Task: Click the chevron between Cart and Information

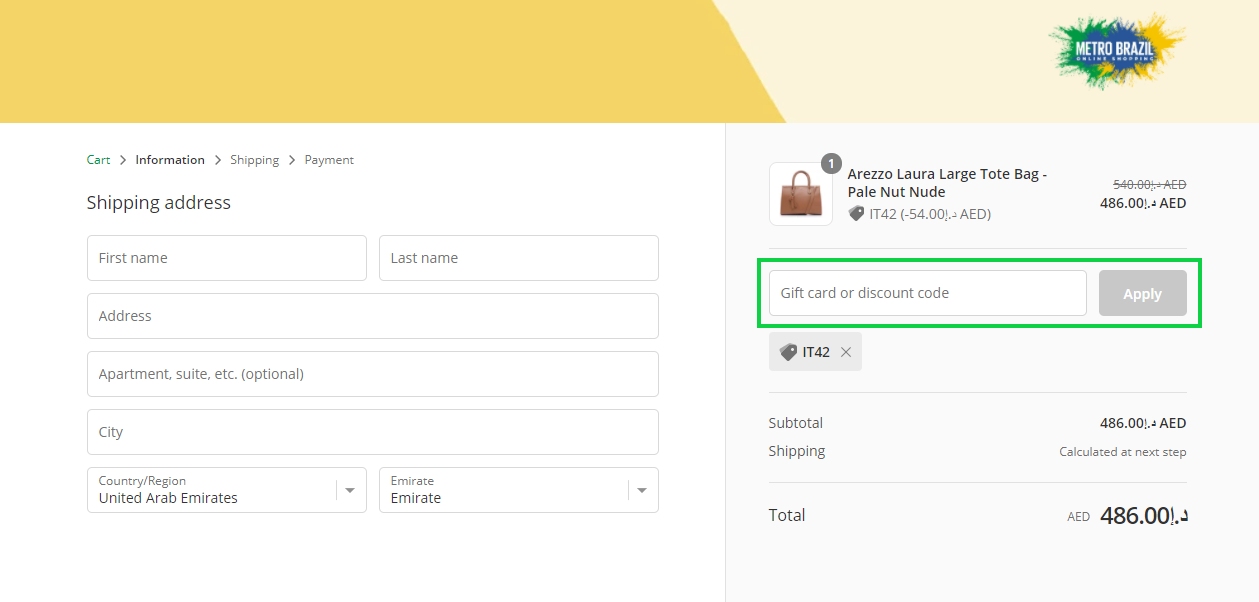Action: coord(120,159)
